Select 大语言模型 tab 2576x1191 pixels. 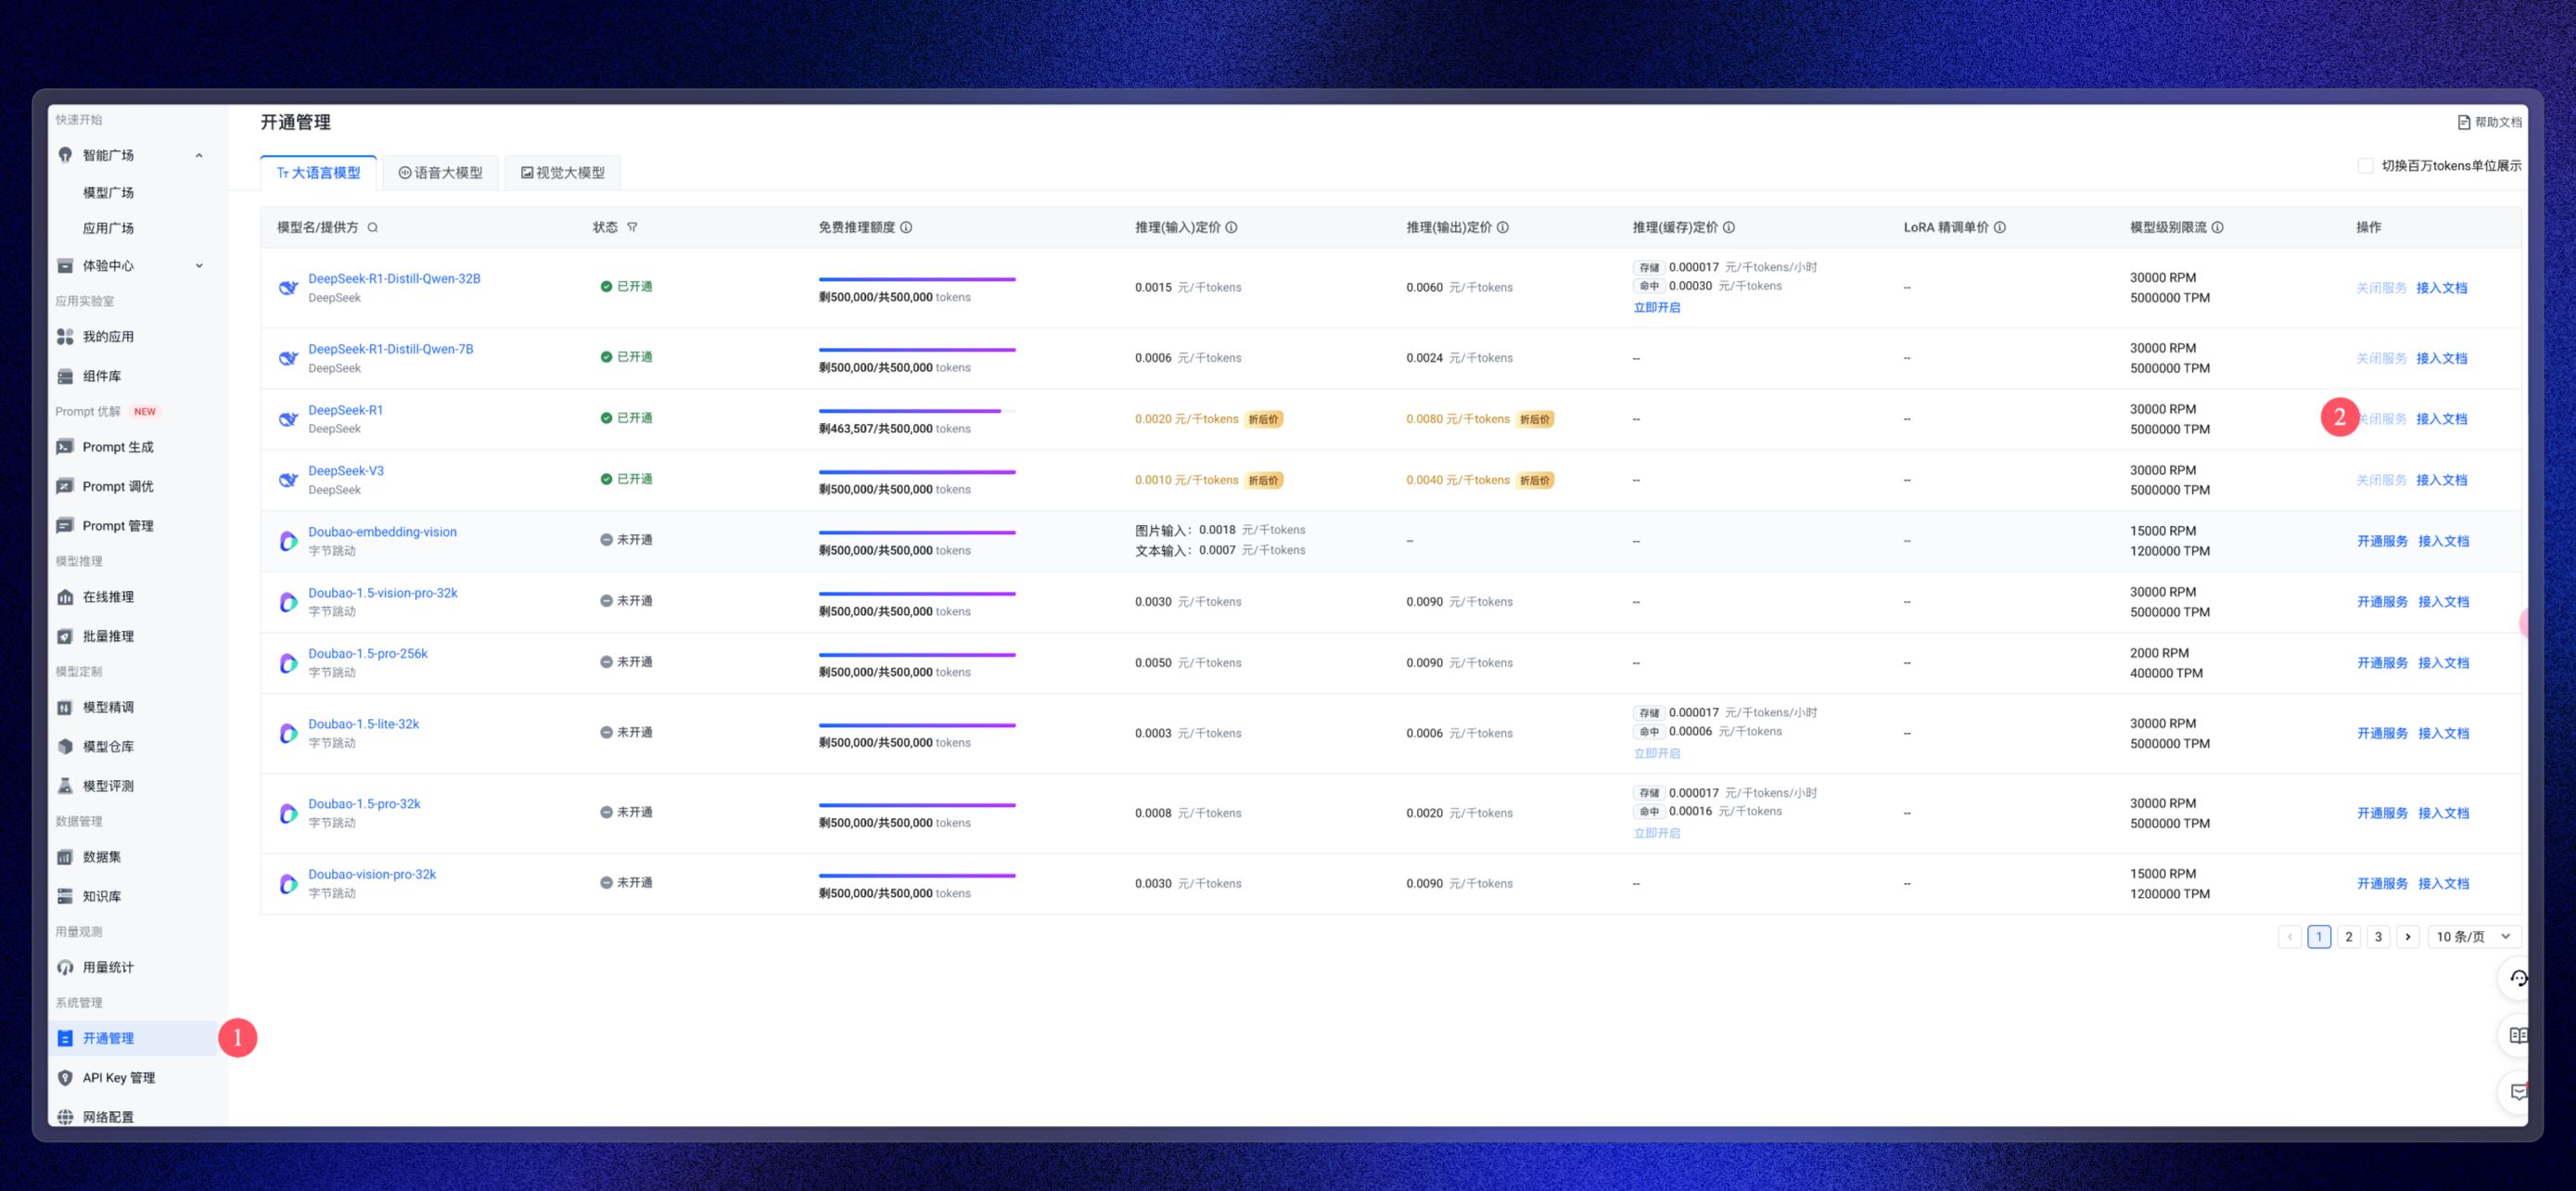(318, 173)
